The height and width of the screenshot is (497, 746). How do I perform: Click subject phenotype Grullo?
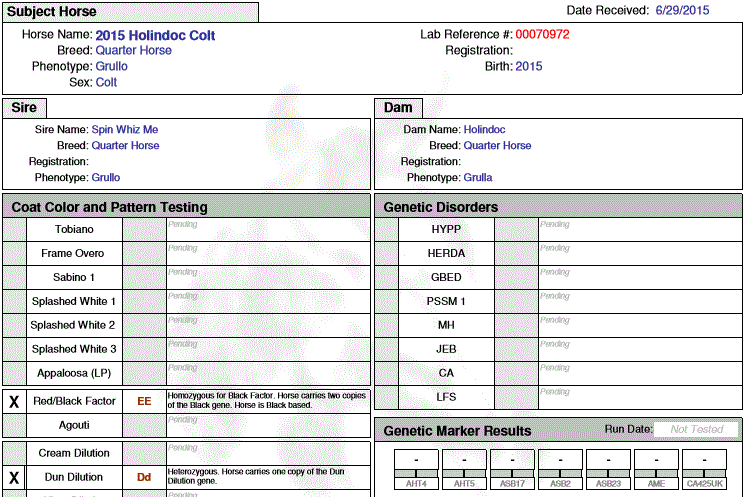pyautogui.click(x=111, y=66)
